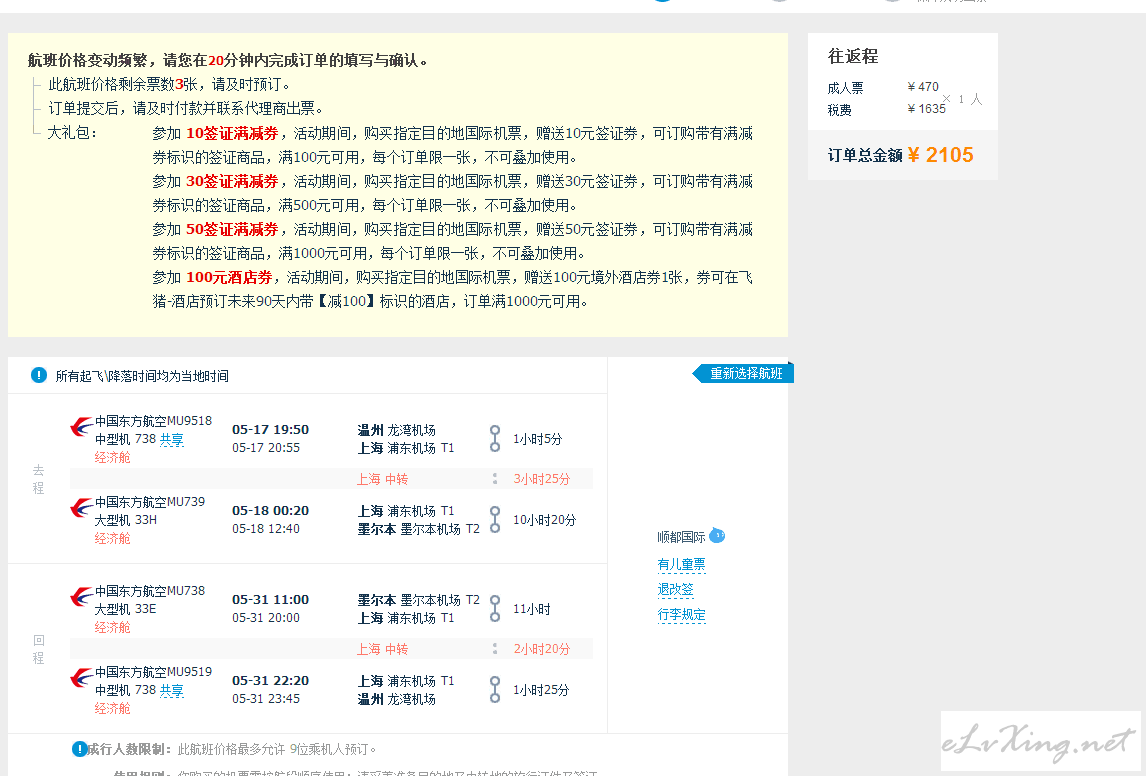Click the 30签证满减券 red text
The height and width of the screenshot is (776, 1146).
click(x=232, y=182)
